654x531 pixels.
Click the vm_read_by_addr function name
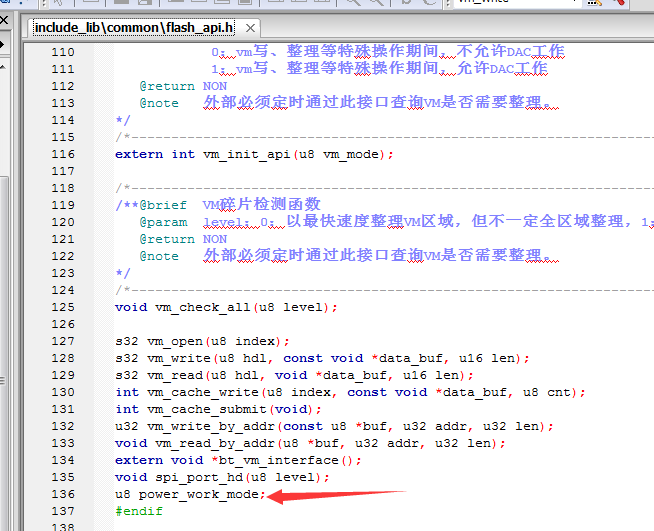pos(215,443)
